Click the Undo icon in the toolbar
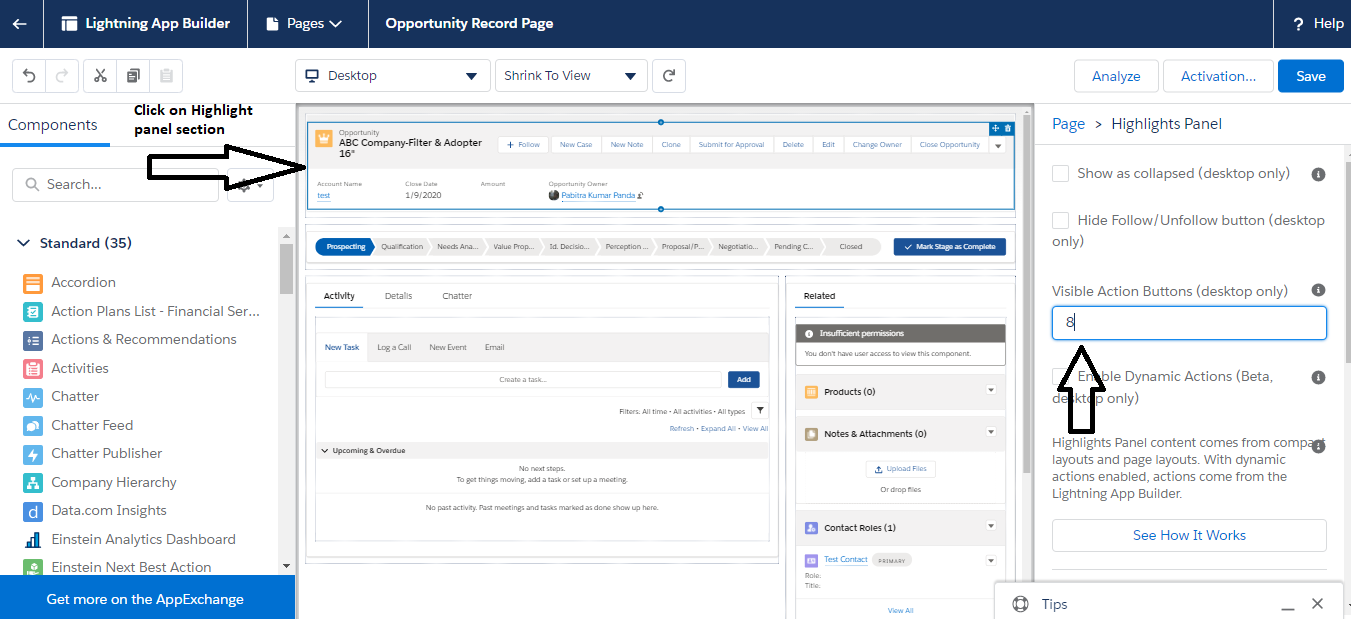 click(x=29, y=75)
